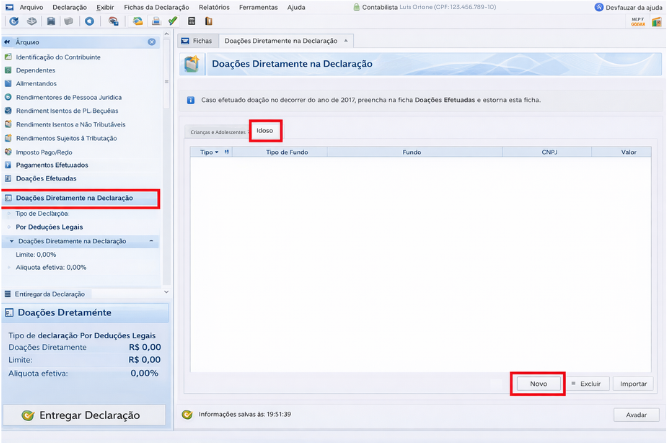Click the Dependentes icon in the sidebar
The image size is (667, 443).
coord(8,70)
